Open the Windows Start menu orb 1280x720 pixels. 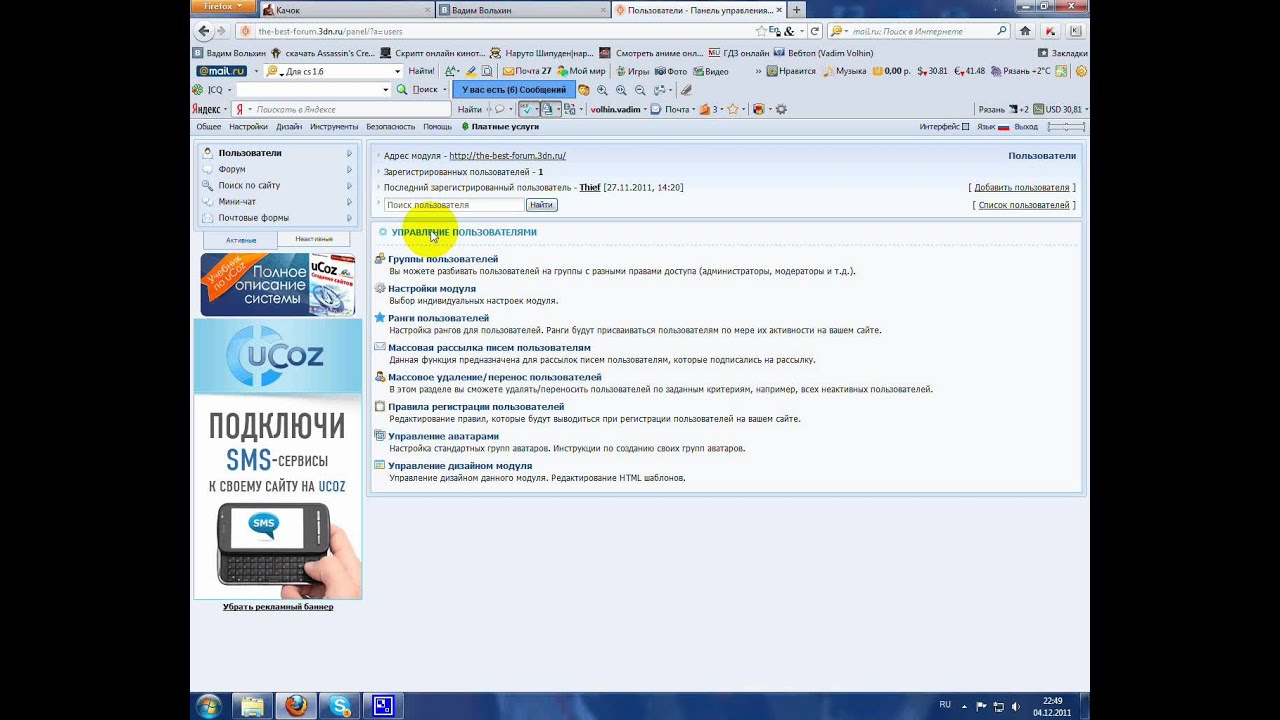pyautogui.click(x=209, y=705)
